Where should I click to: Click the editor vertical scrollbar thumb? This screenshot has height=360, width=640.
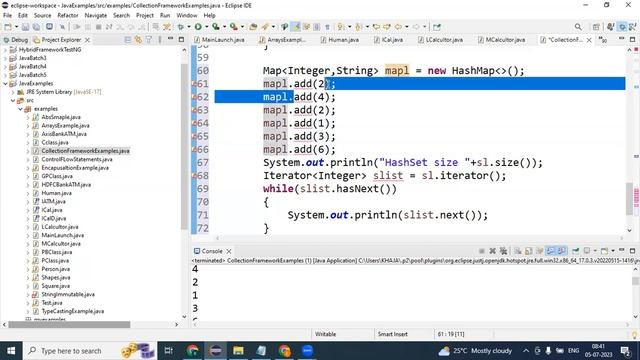pyautogui.click(x=629, y=199)
